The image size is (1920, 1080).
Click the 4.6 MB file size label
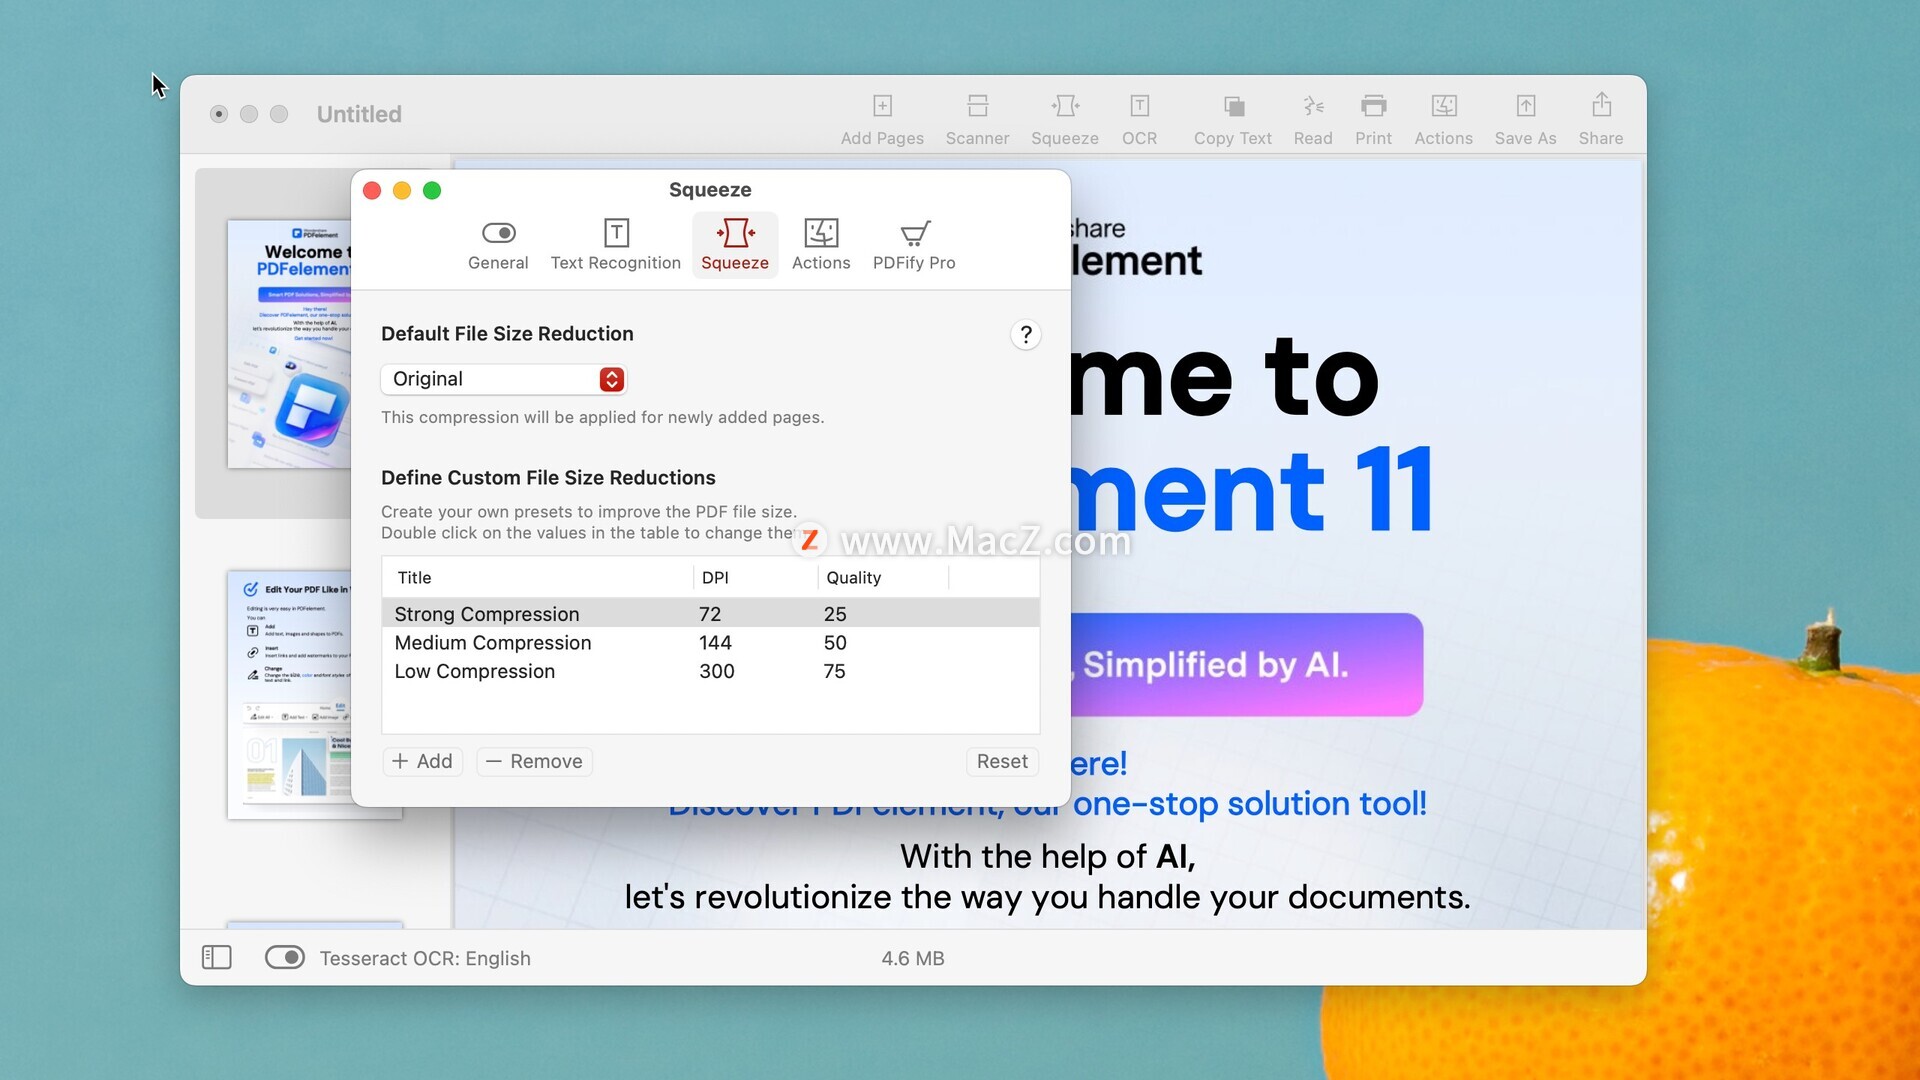[x=913, y=958]
